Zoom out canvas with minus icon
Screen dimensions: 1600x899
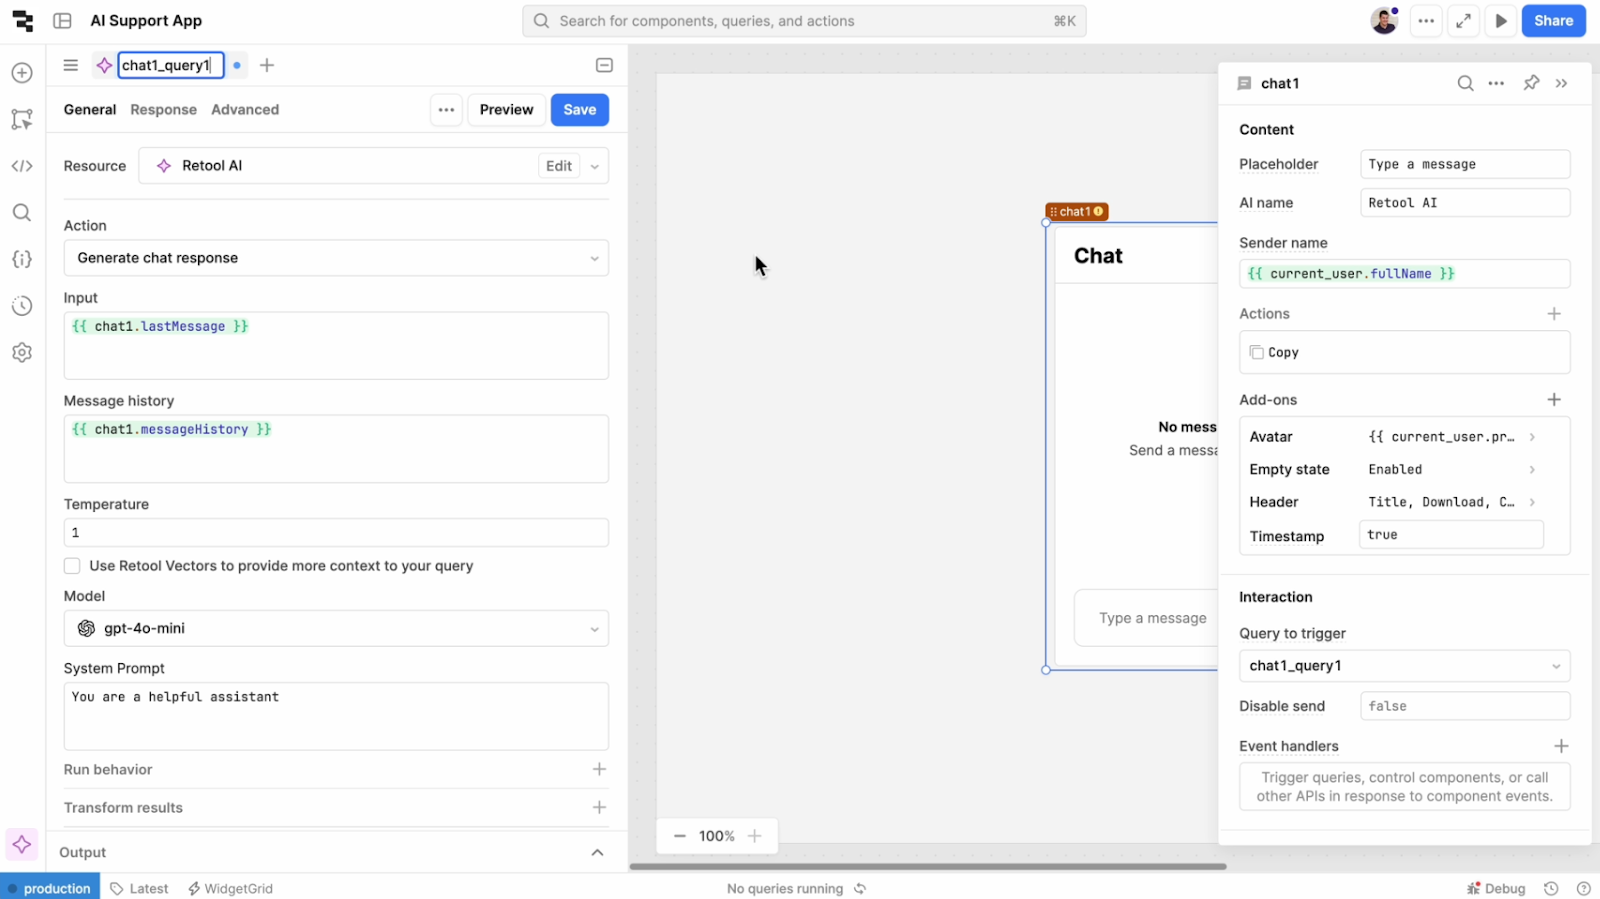(x=680, y=836)
